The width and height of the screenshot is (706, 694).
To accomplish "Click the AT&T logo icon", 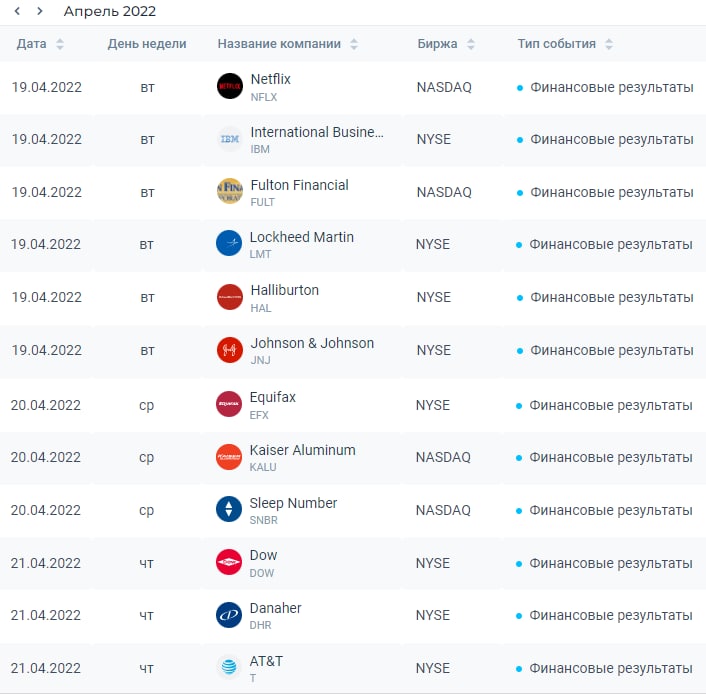I will (x=229, y=667).
